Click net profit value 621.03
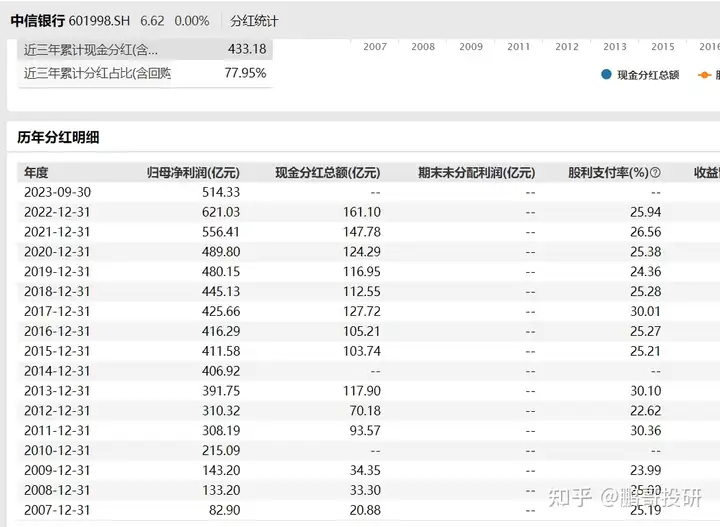 point(221,212)
